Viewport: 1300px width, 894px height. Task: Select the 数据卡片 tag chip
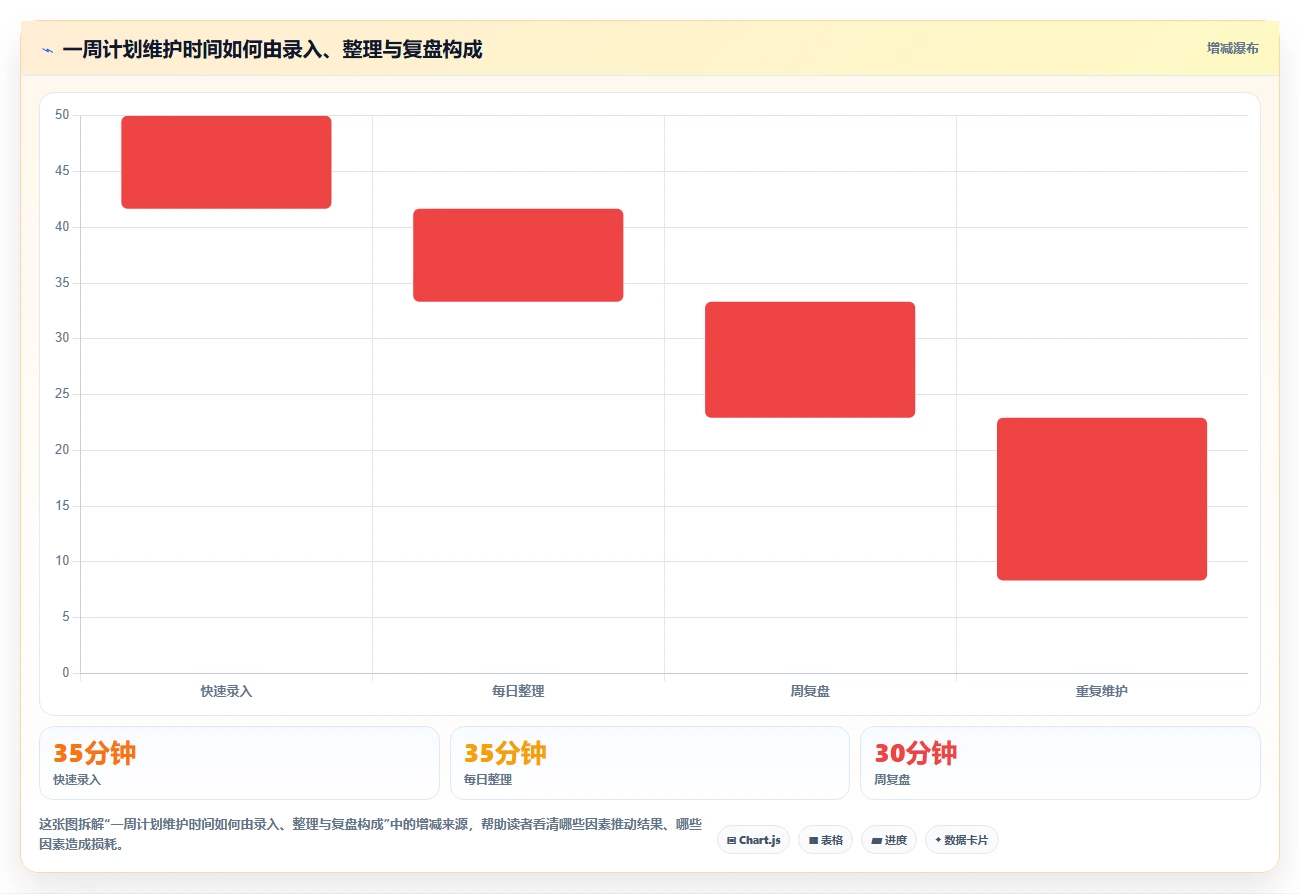point(961,840)
